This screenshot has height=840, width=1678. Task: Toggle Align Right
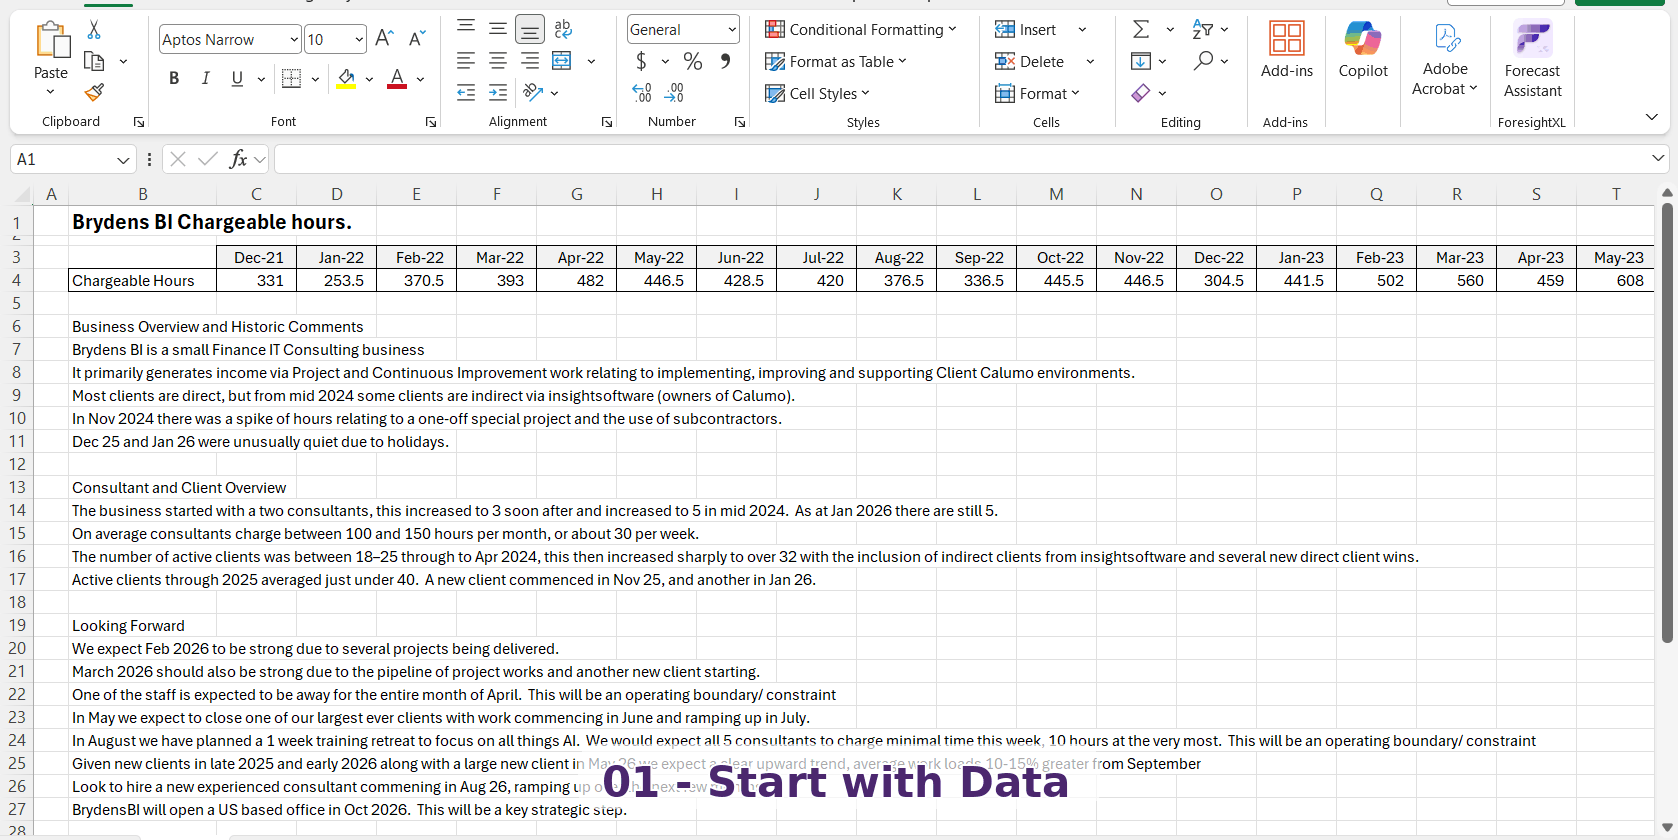(x=530, y=61)
